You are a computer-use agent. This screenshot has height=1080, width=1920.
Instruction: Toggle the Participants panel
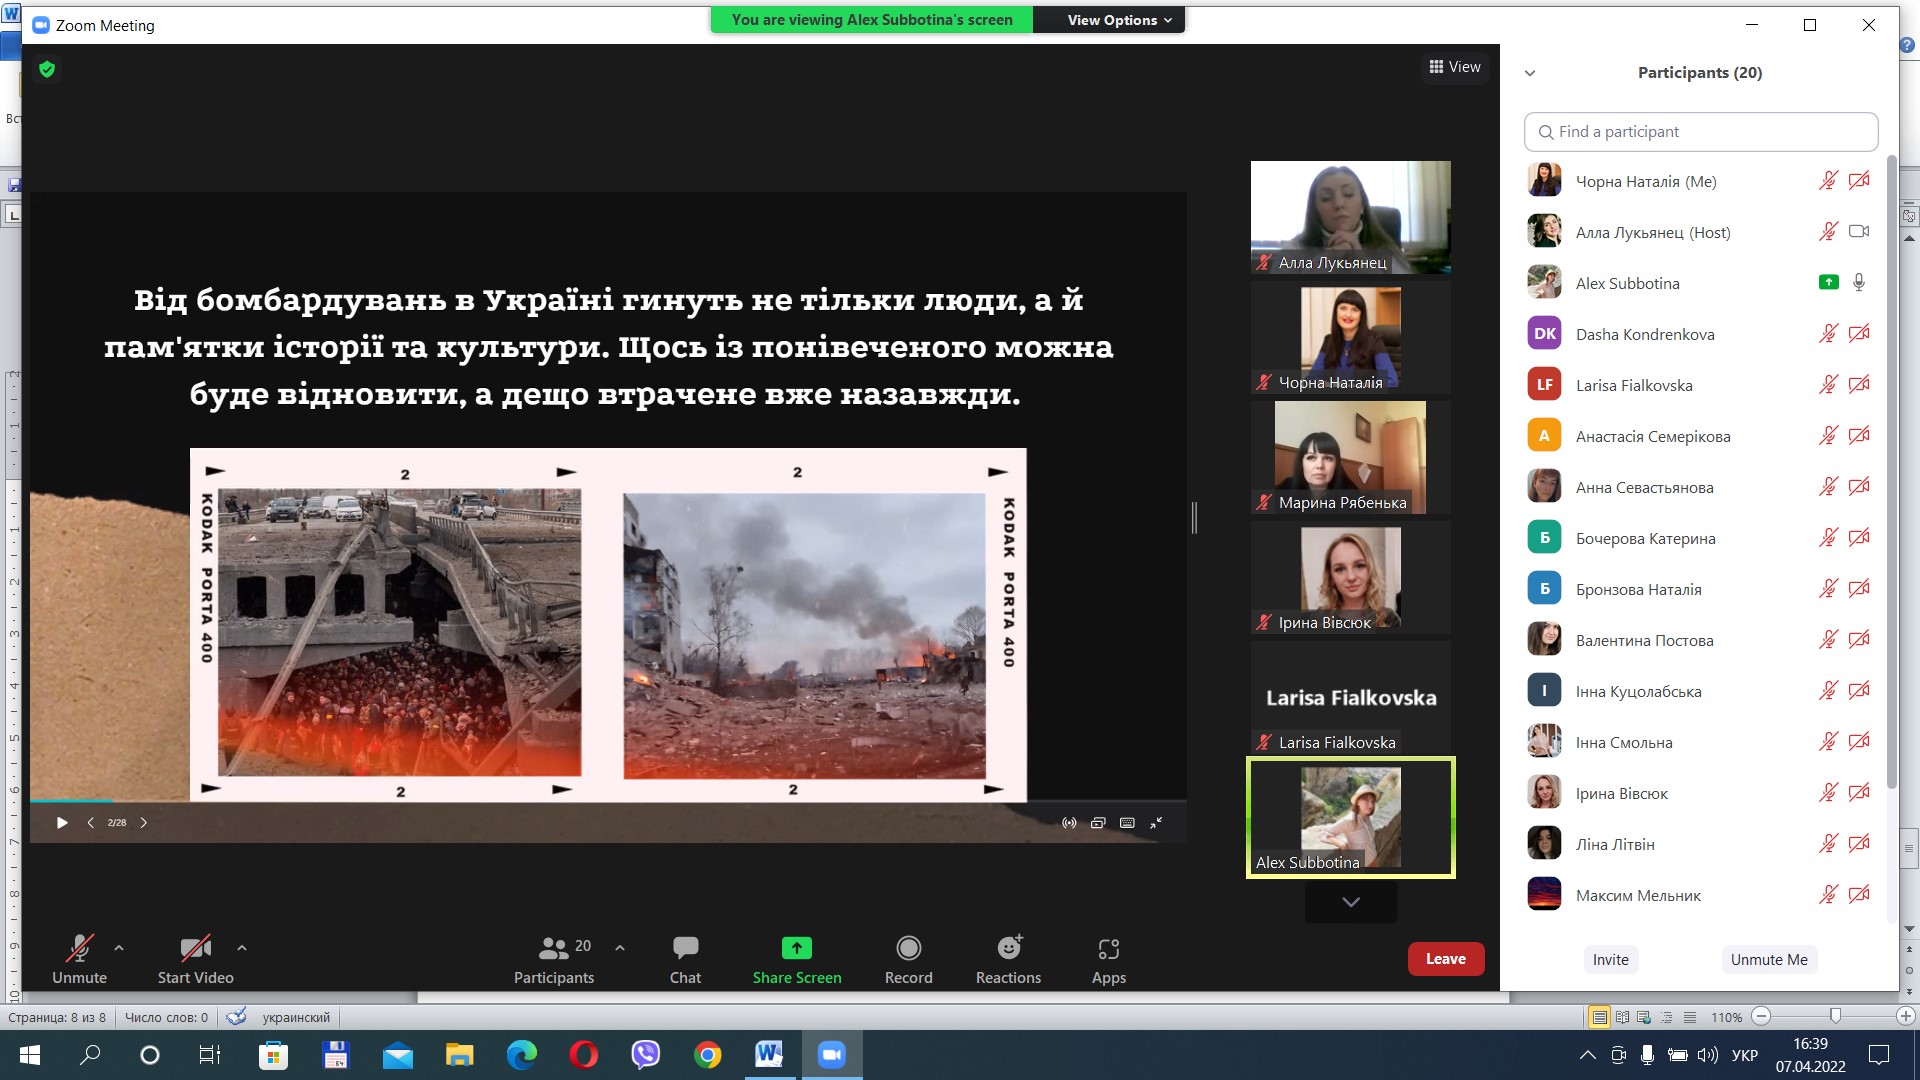(x=554, y=958)
